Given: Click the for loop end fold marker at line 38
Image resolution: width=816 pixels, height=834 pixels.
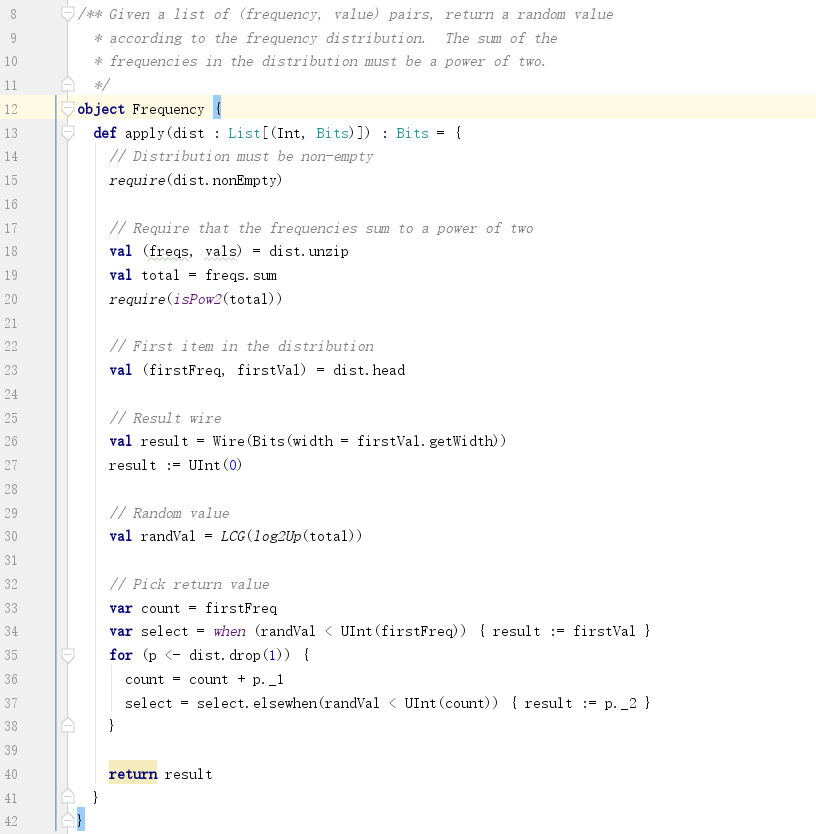Looking at the screenshot, I should [68, 726].
